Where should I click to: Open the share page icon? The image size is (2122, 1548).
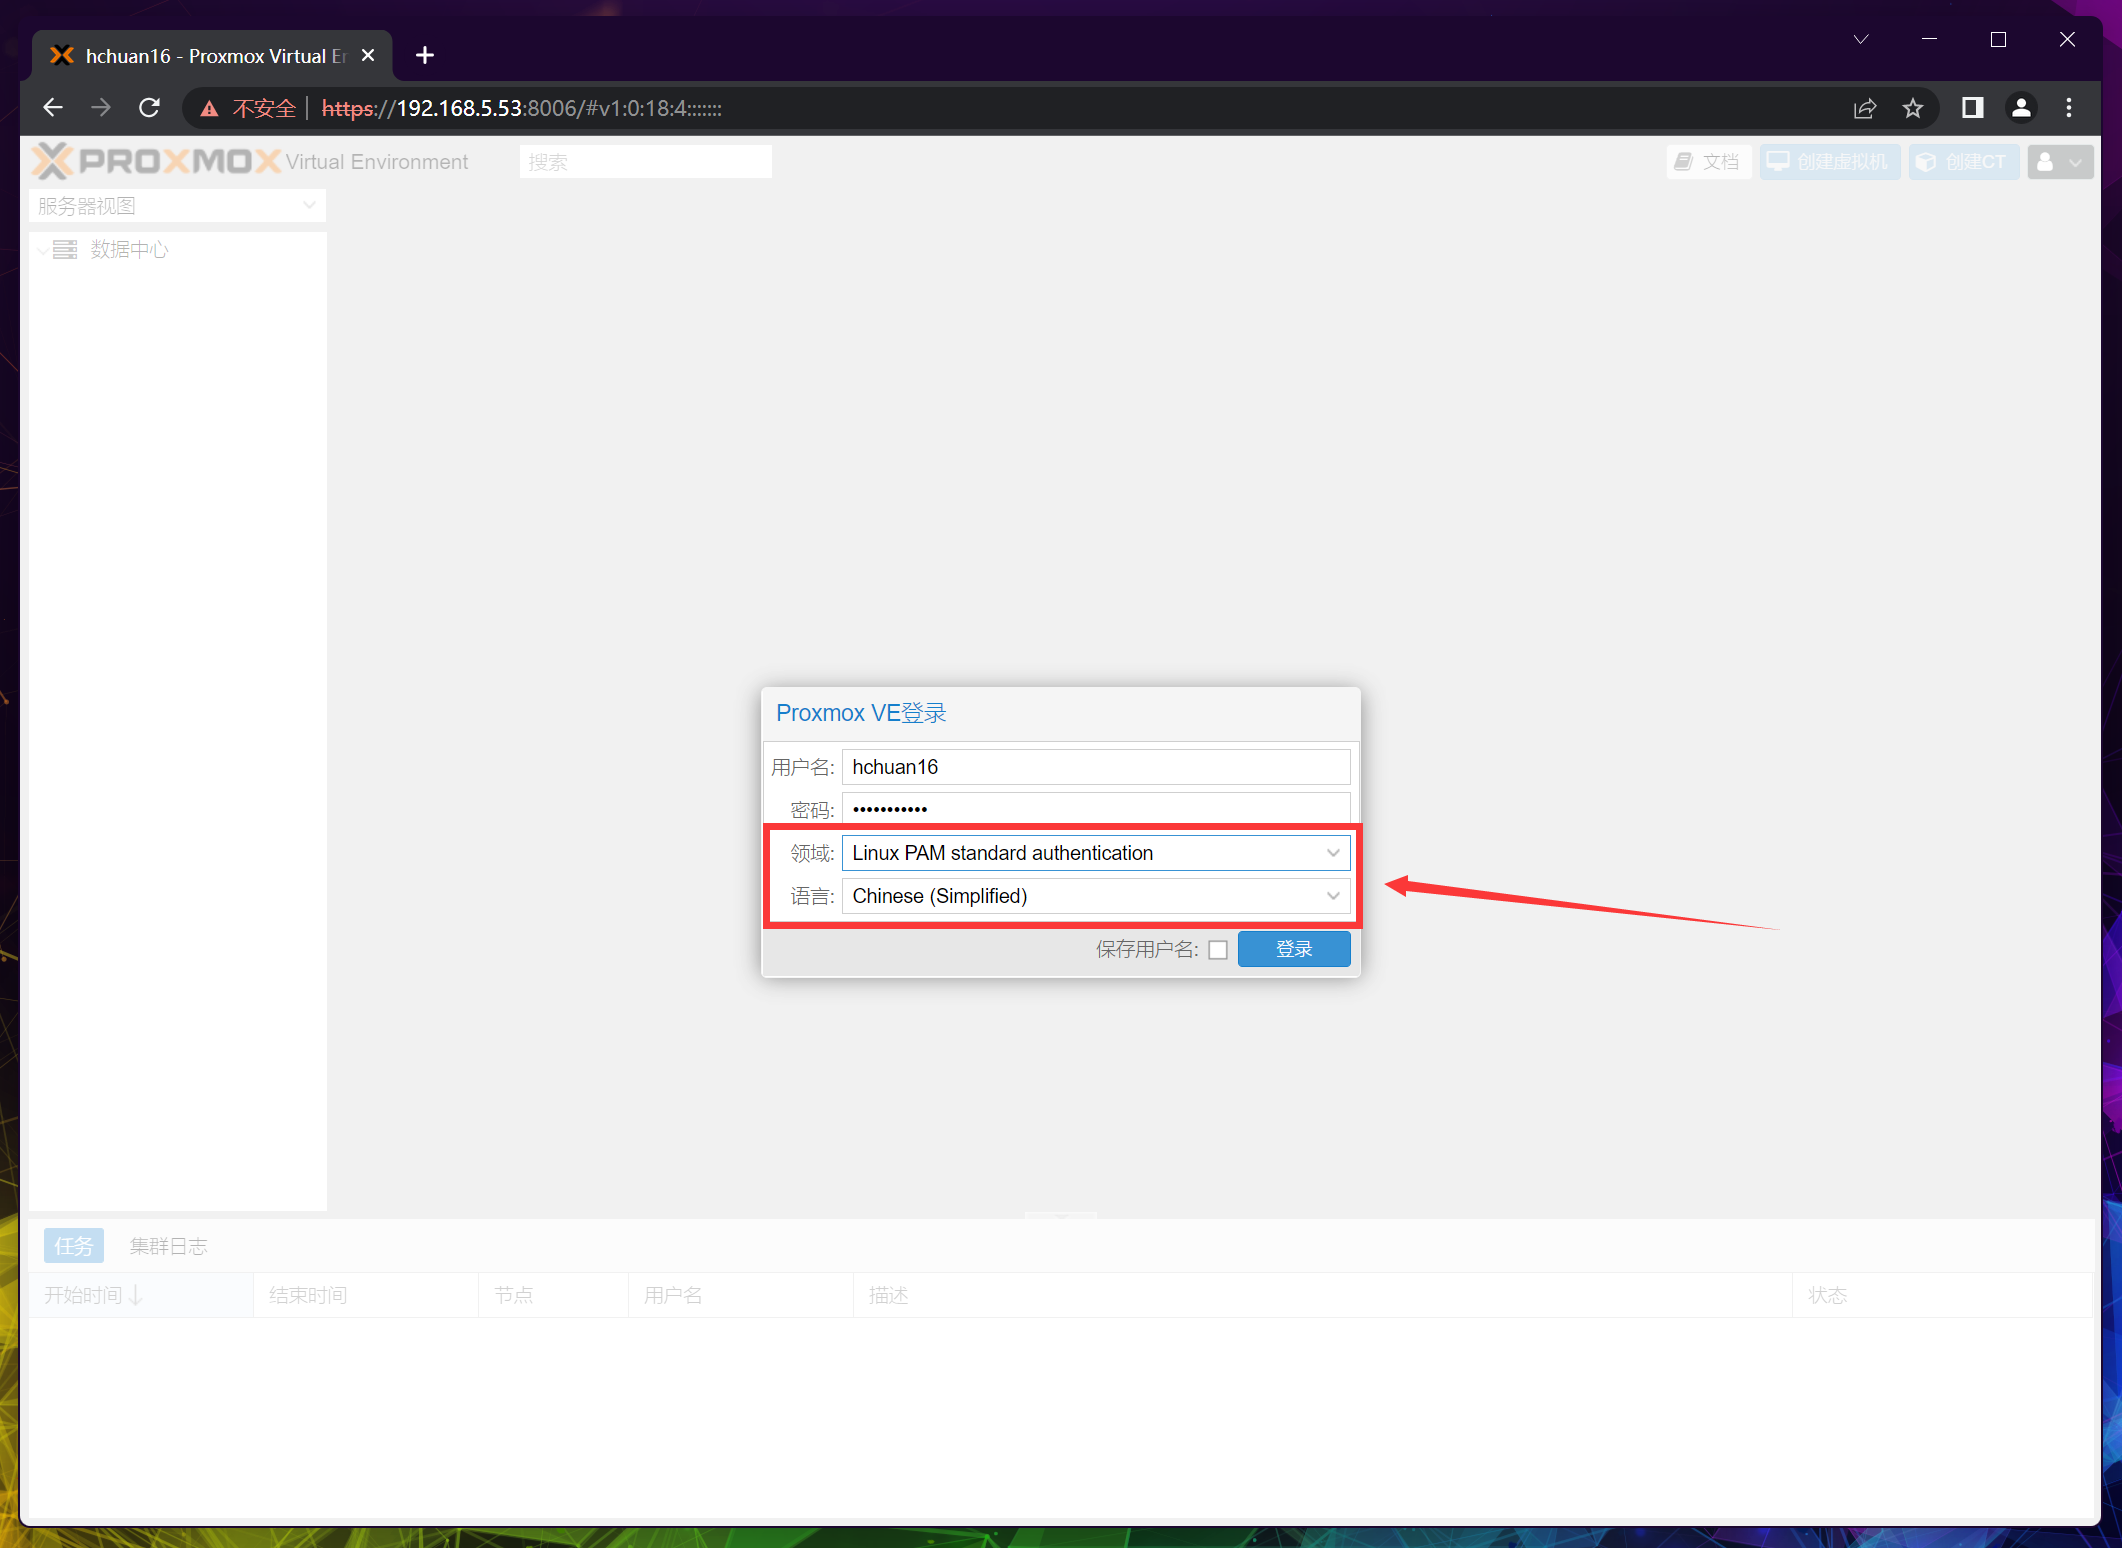tap(1864, 108)
